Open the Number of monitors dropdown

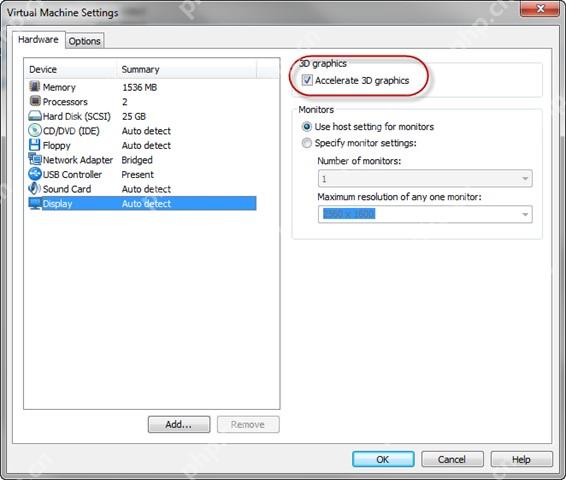click(x=425, y=179)
